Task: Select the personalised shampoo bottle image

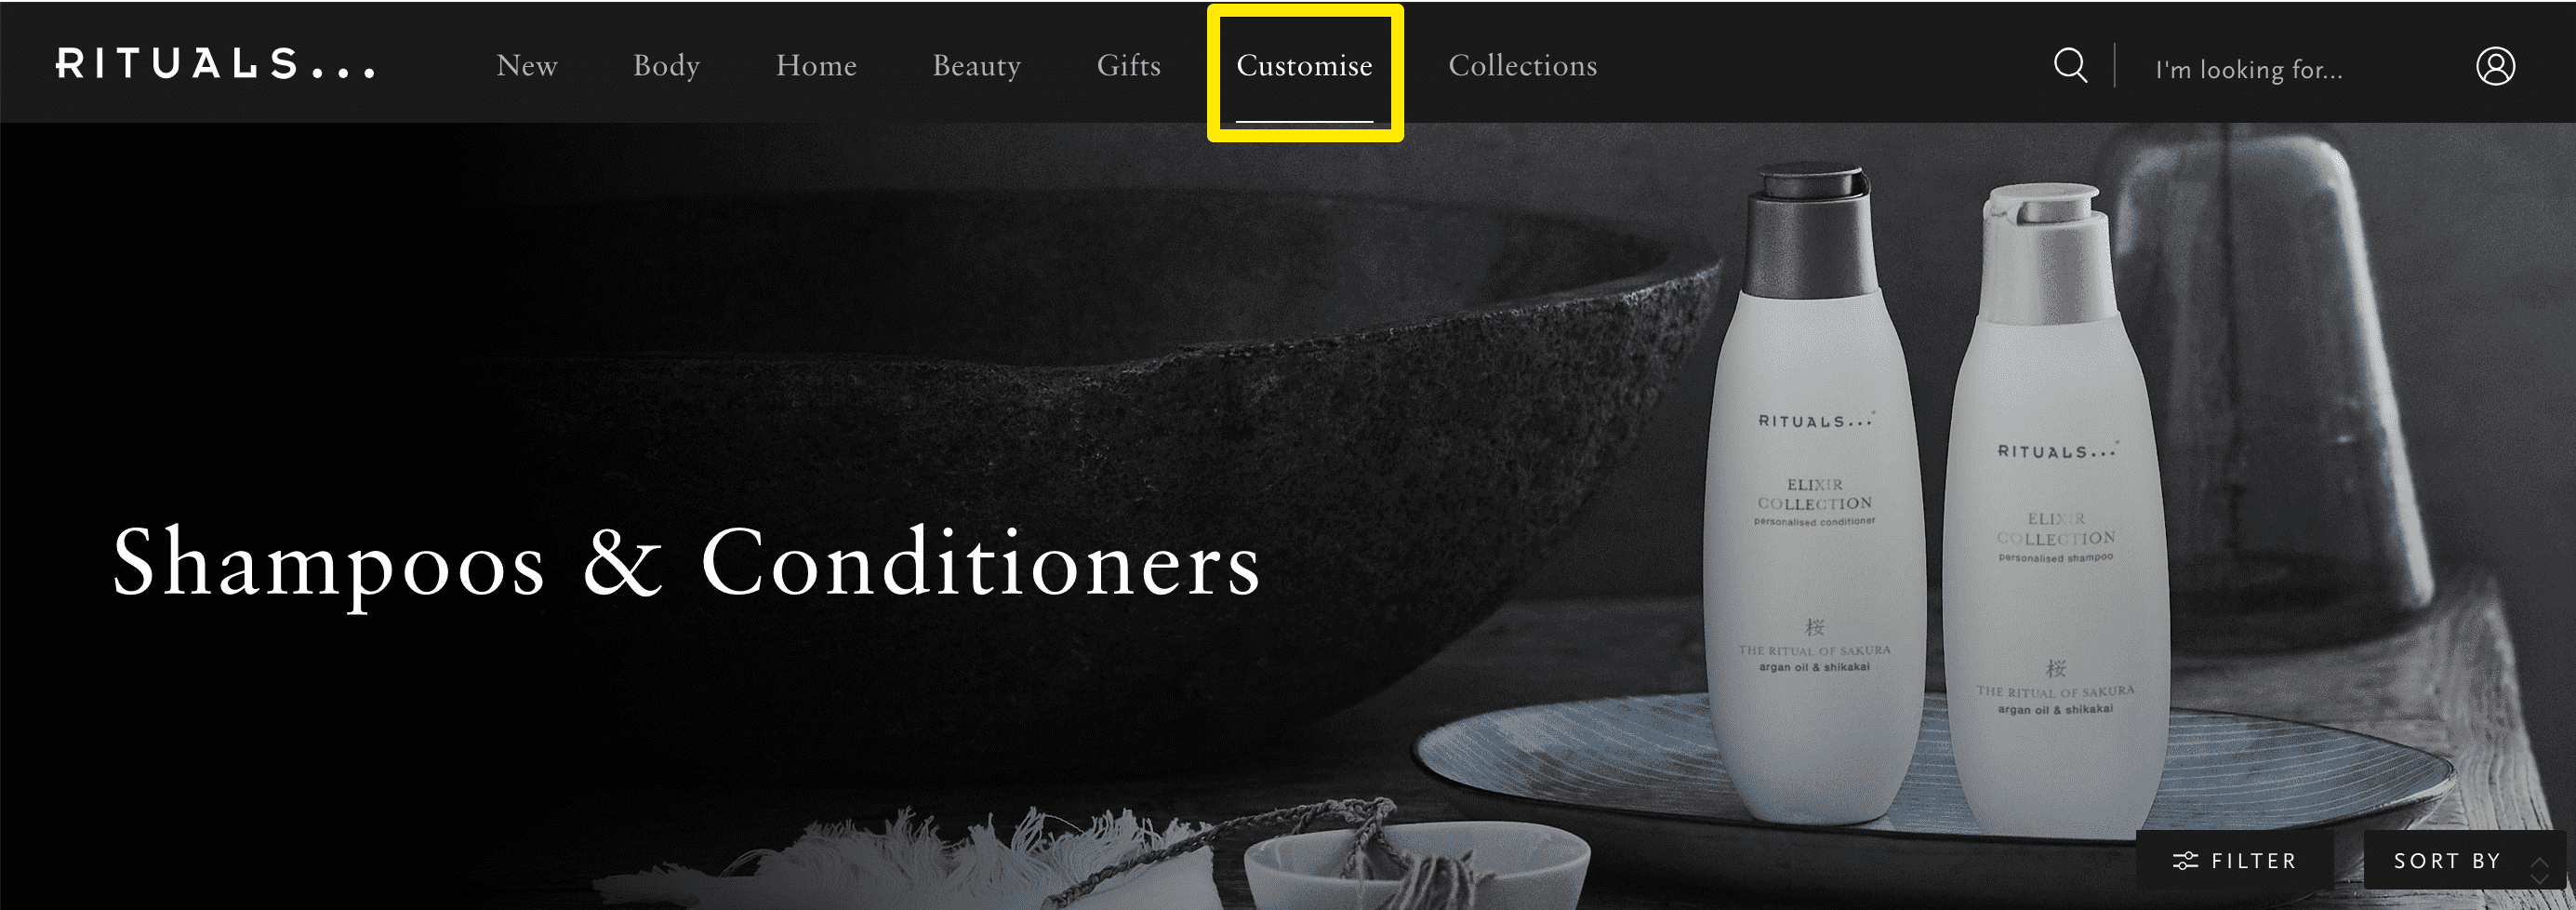Action: pyautogui.click(x=2054, y=510)
